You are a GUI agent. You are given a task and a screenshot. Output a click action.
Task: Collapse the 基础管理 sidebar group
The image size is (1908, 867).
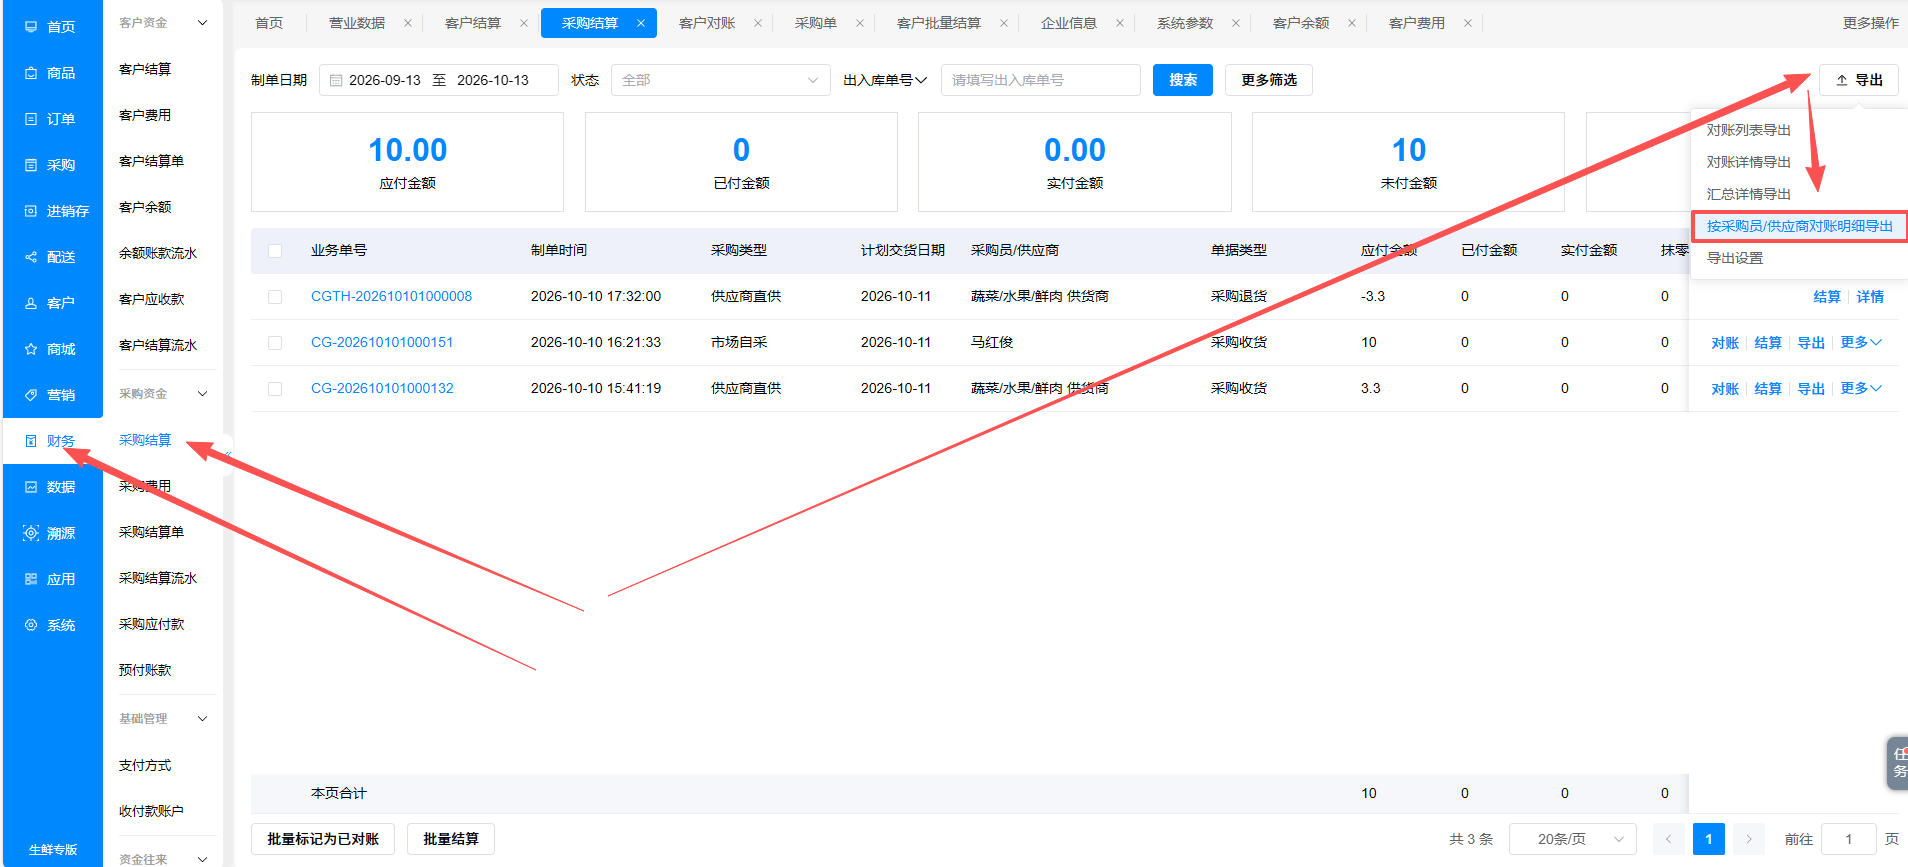[x=202, y=719]
